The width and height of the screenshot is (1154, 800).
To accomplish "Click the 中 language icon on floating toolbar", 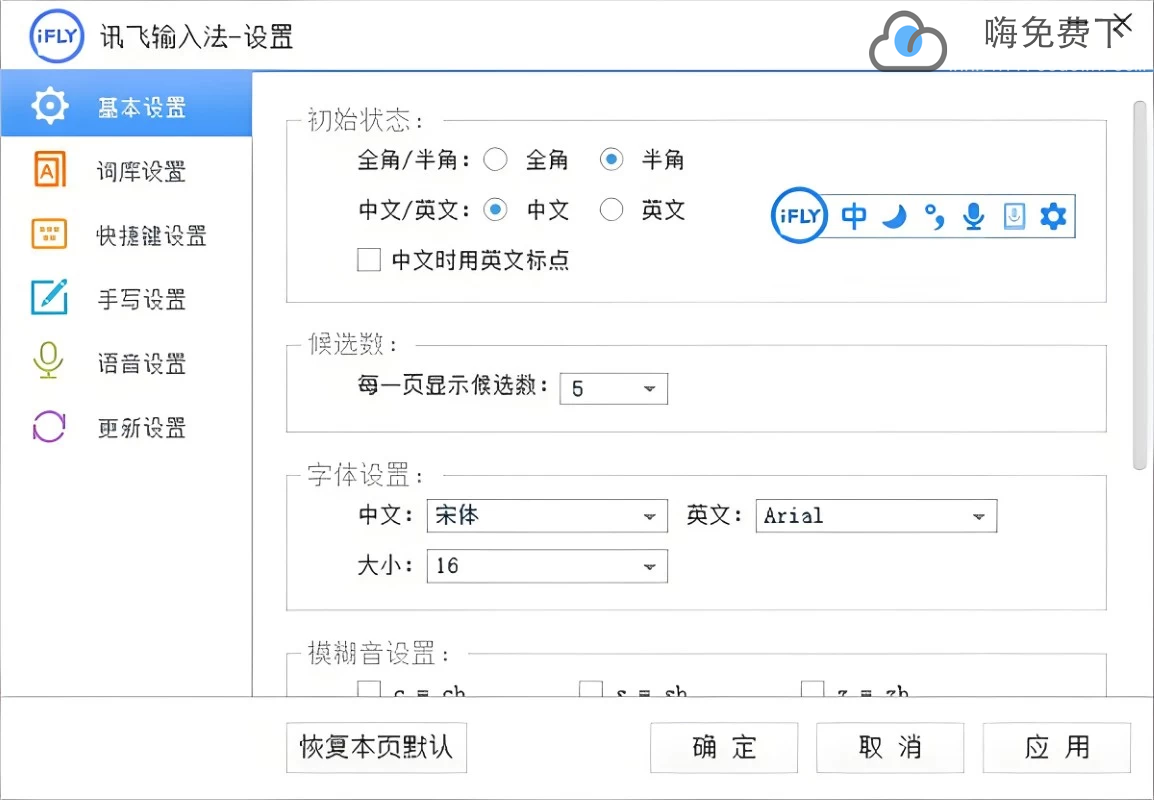I will [854, 216].
